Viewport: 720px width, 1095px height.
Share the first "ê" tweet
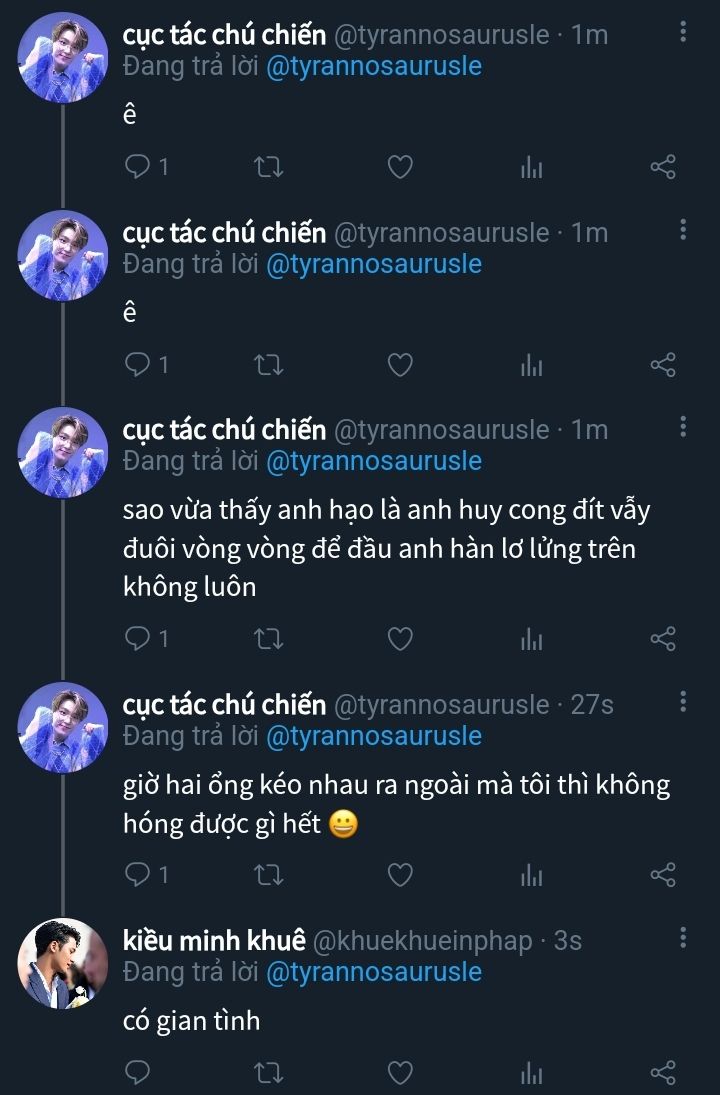[x=663, y=167]
